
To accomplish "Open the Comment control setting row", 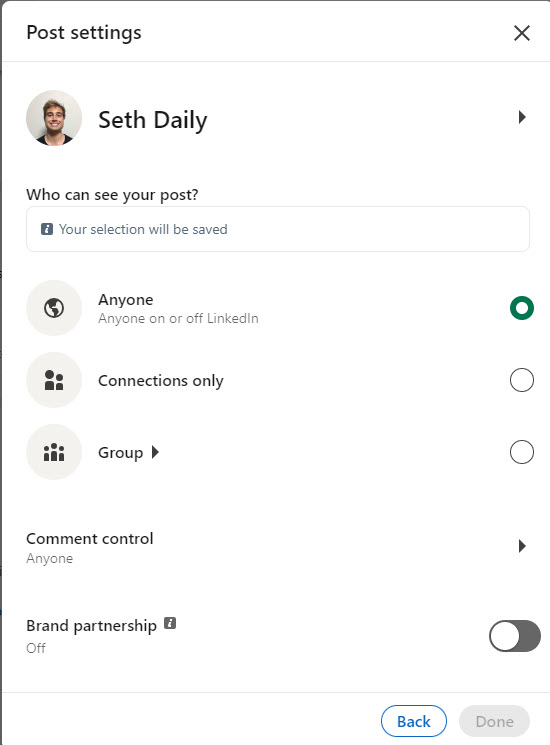I will click(x=277, y=547).
